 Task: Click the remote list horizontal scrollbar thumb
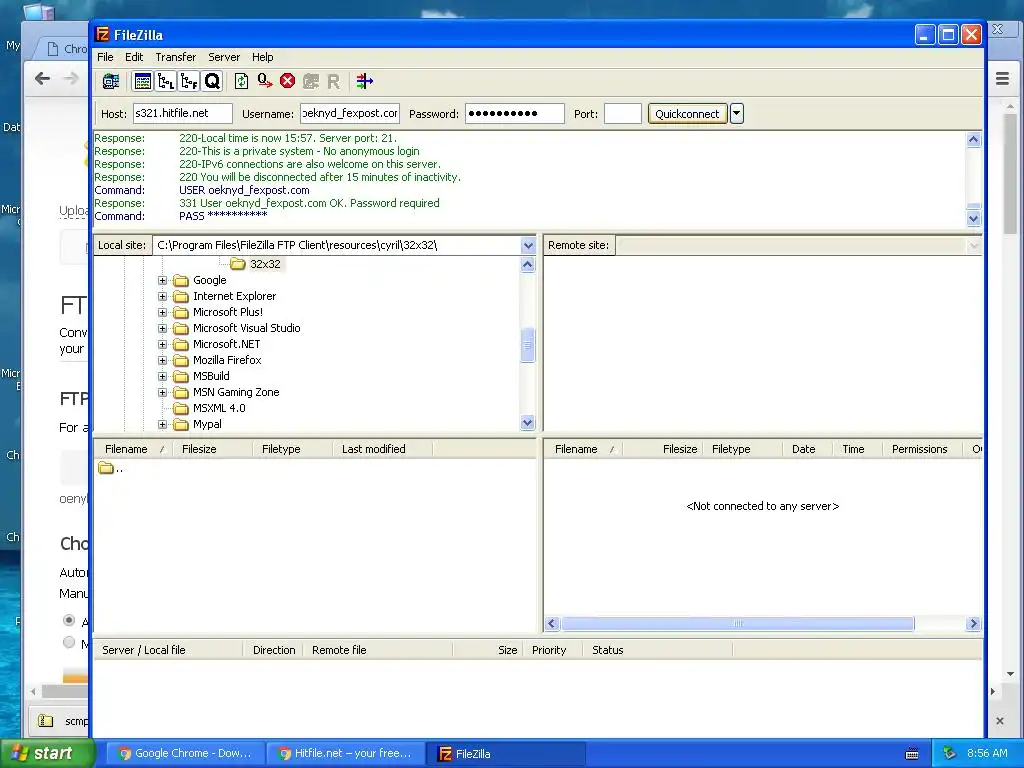pyautogui.click(x=738, y=624)
